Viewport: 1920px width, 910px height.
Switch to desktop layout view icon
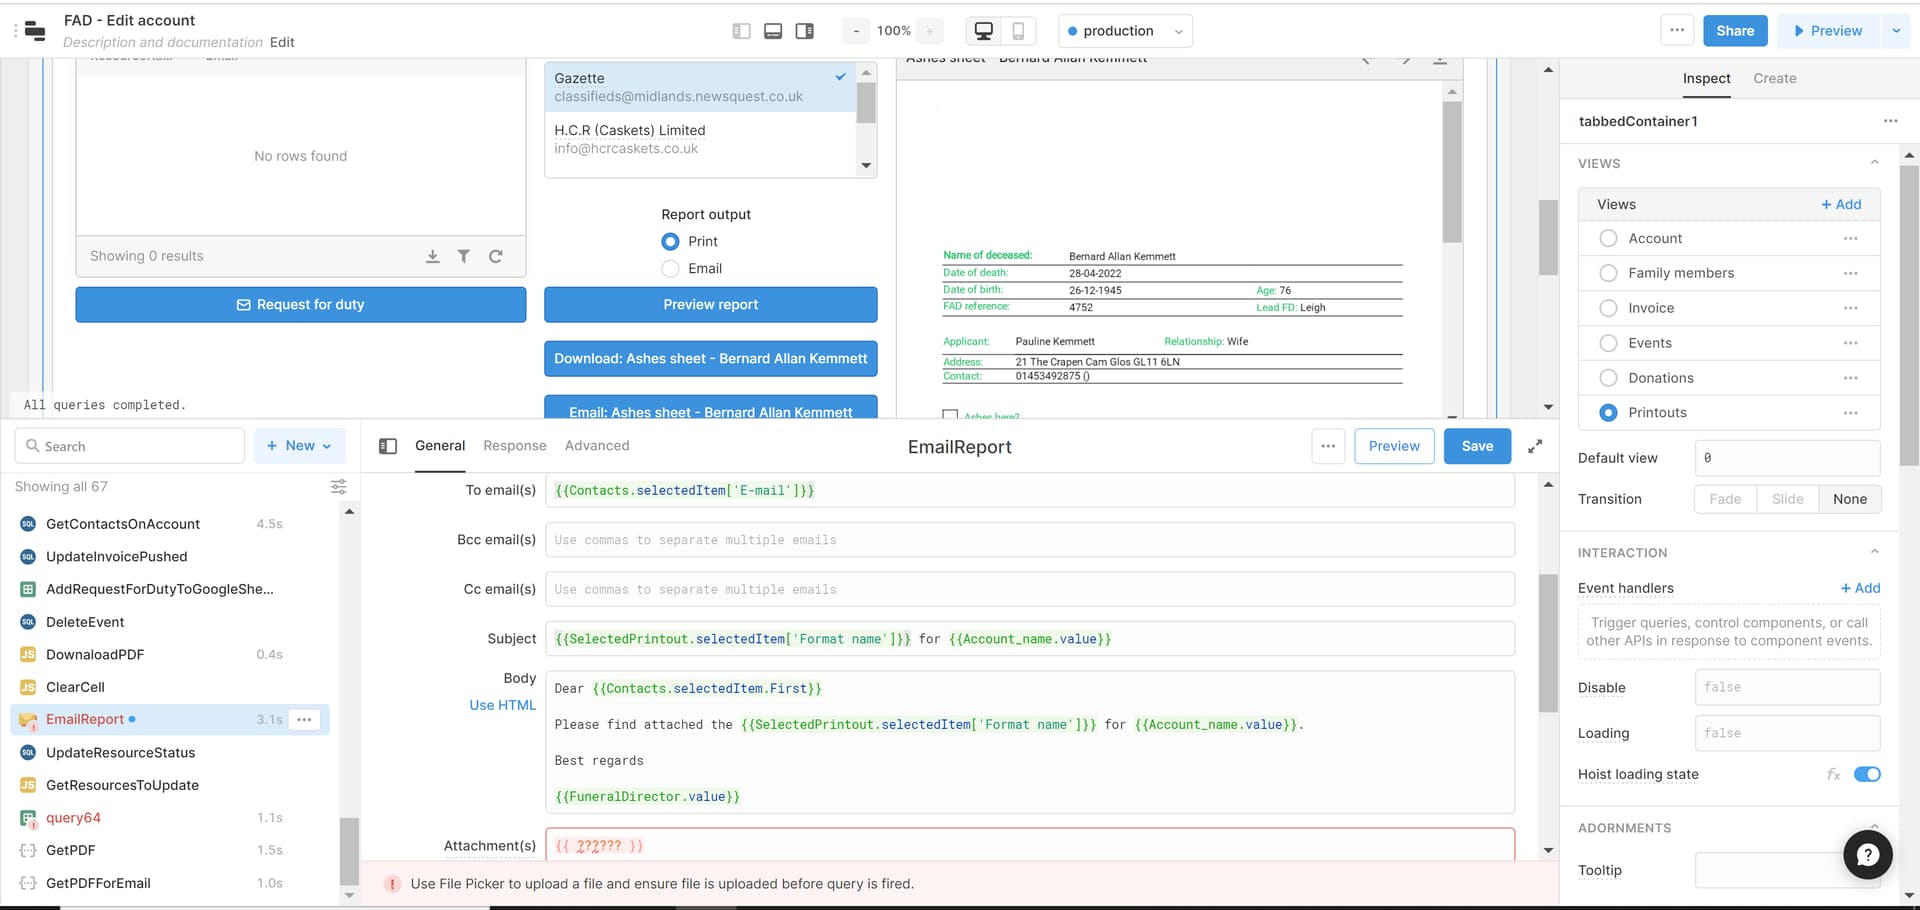click(984, 31)
